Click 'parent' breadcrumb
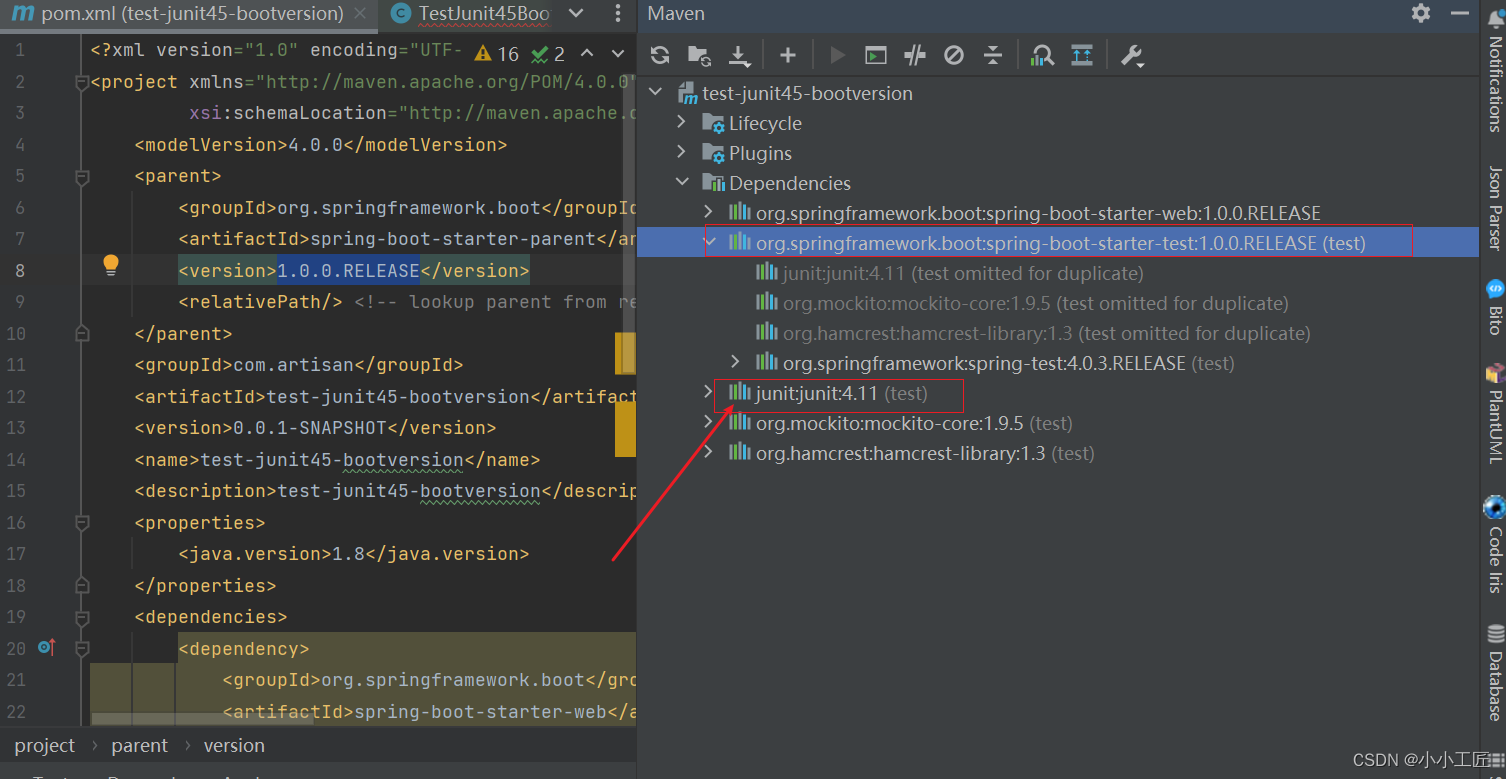Image resolution: width=1506 pixels, height=779 pixels. click(140, 746)
